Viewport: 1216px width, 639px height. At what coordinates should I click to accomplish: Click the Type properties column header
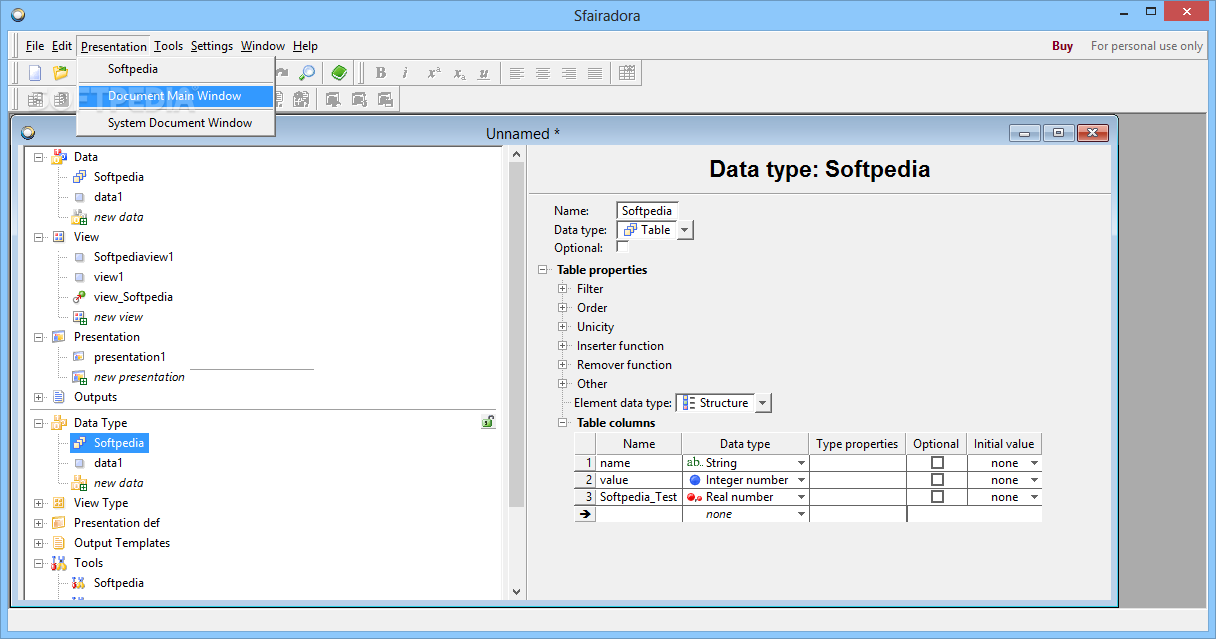click(858, 444)
